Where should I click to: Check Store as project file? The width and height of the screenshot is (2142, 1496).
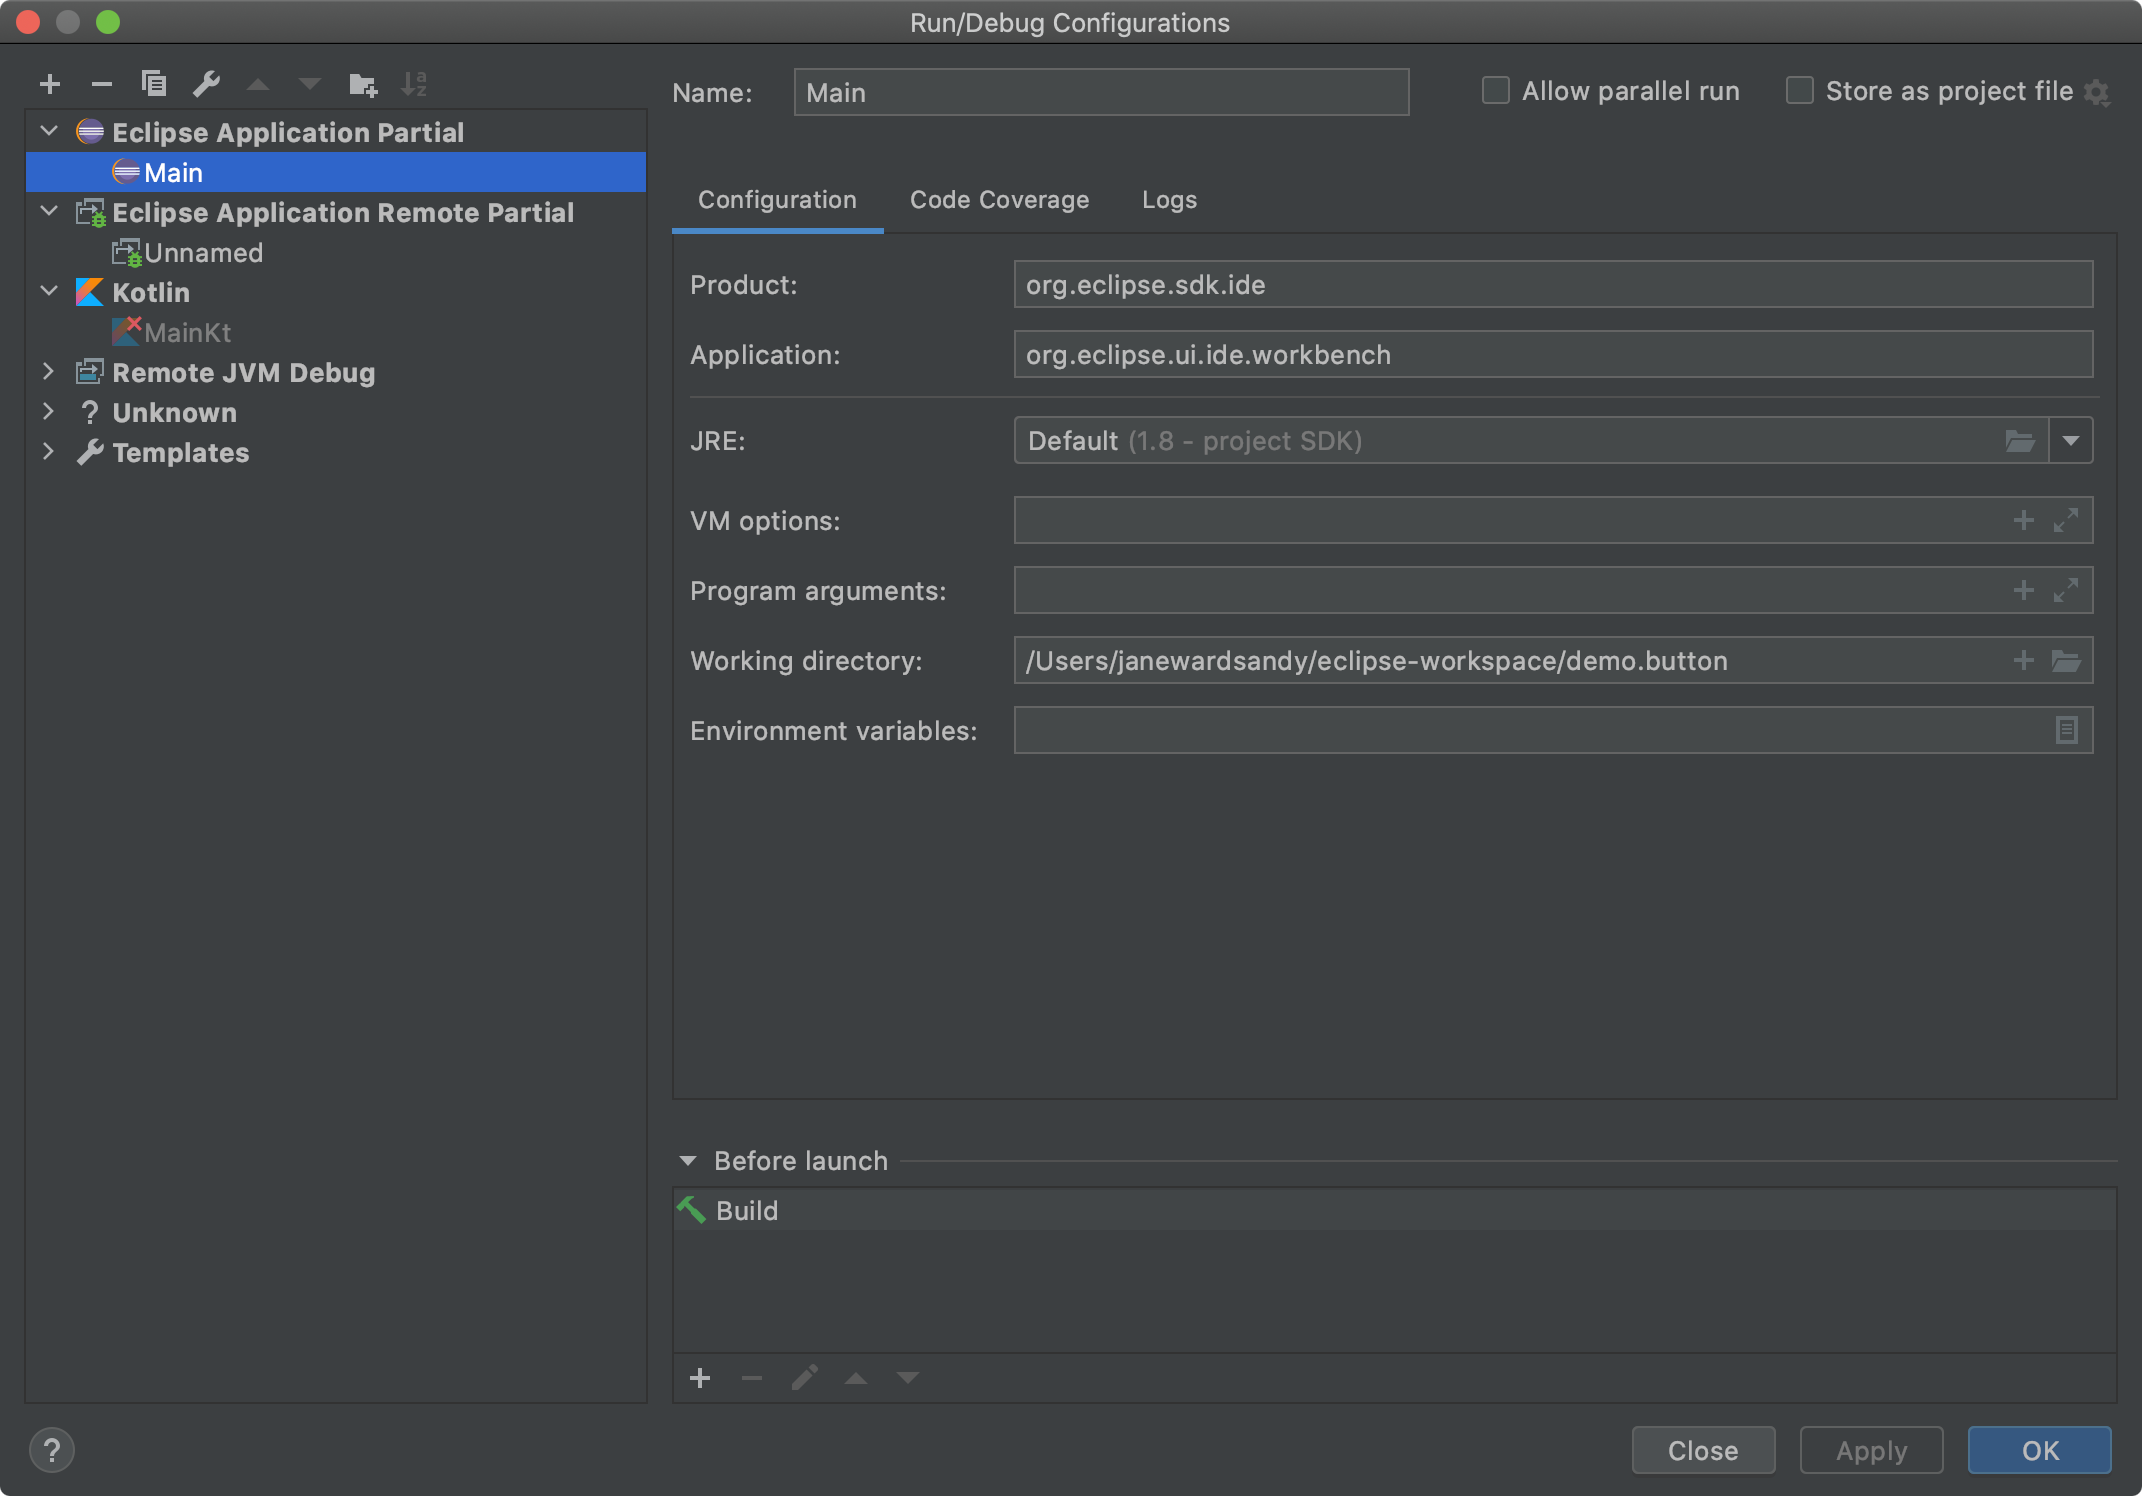pos(1800,91)
